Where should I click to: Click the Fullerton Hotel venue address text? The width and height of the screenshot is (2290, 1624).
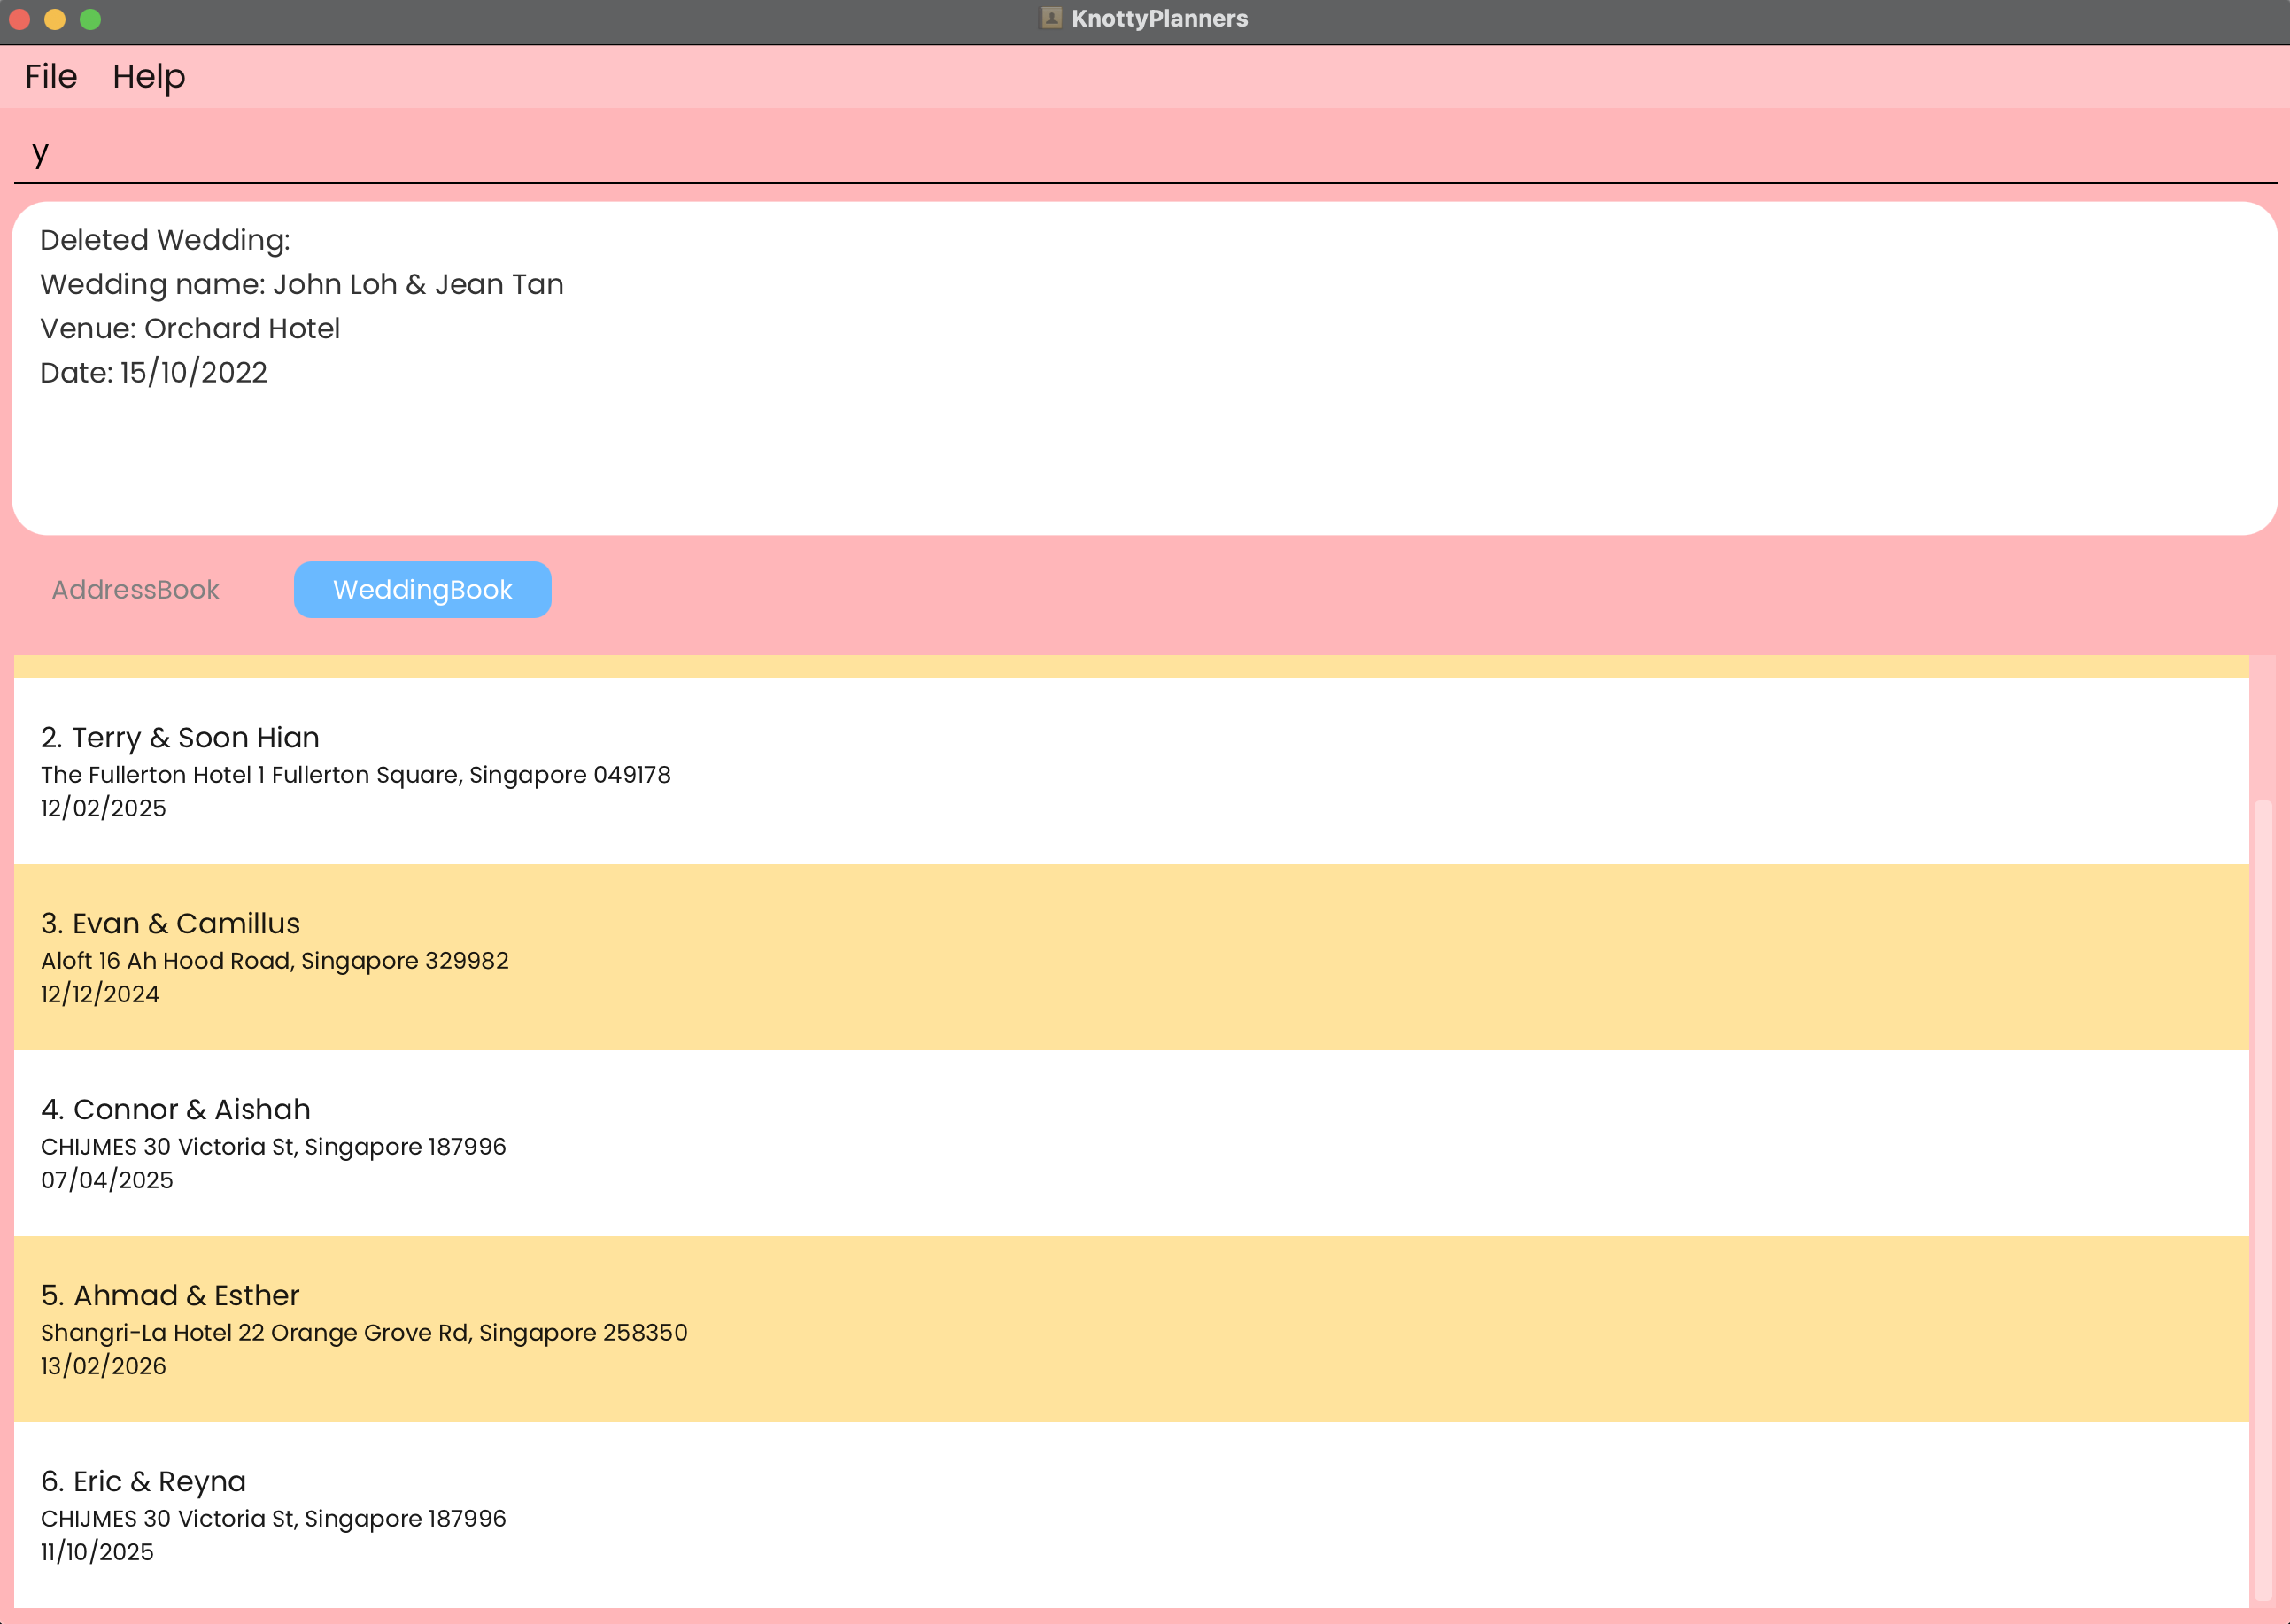click(x=355, y=774)
